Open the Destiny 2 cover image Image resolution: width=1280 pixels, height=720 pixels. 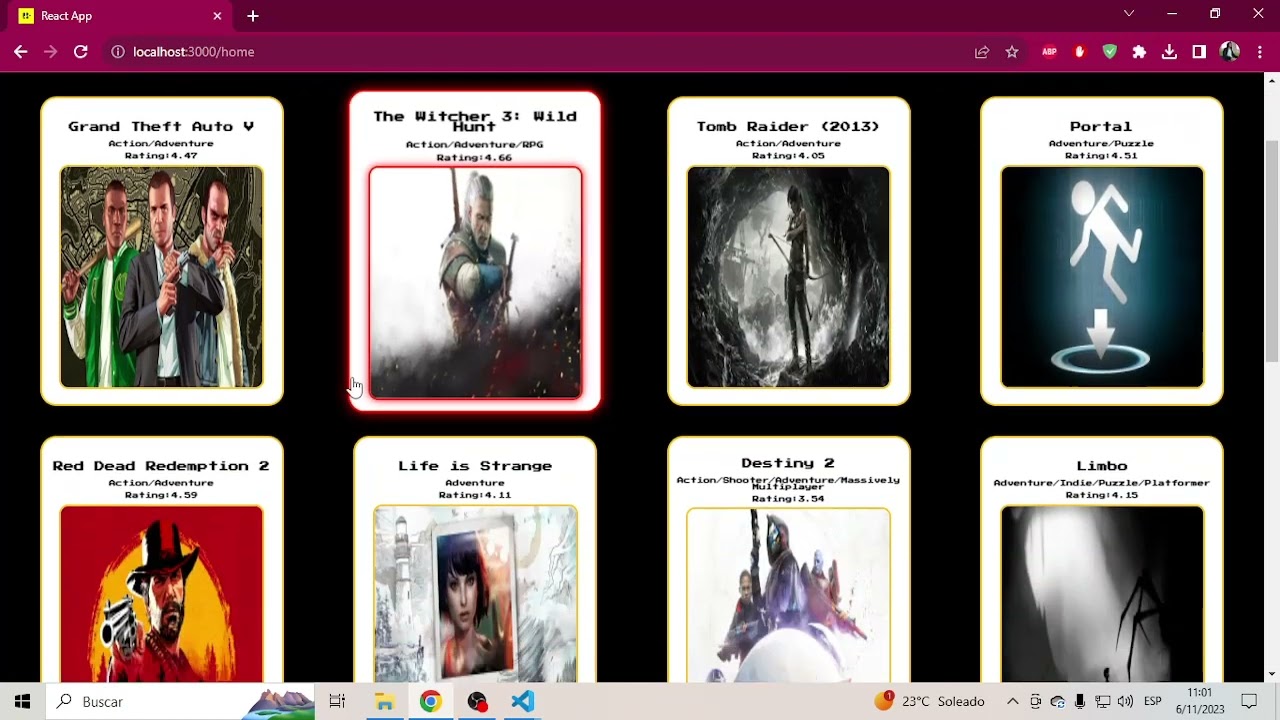(788, 595)
